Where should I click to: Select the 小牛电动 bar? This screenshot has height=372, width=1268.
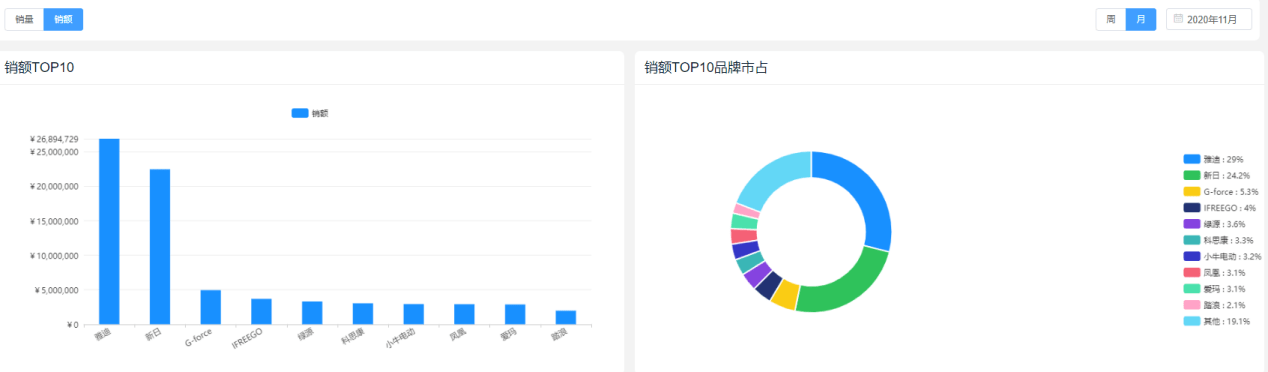(x=414, y=314)
